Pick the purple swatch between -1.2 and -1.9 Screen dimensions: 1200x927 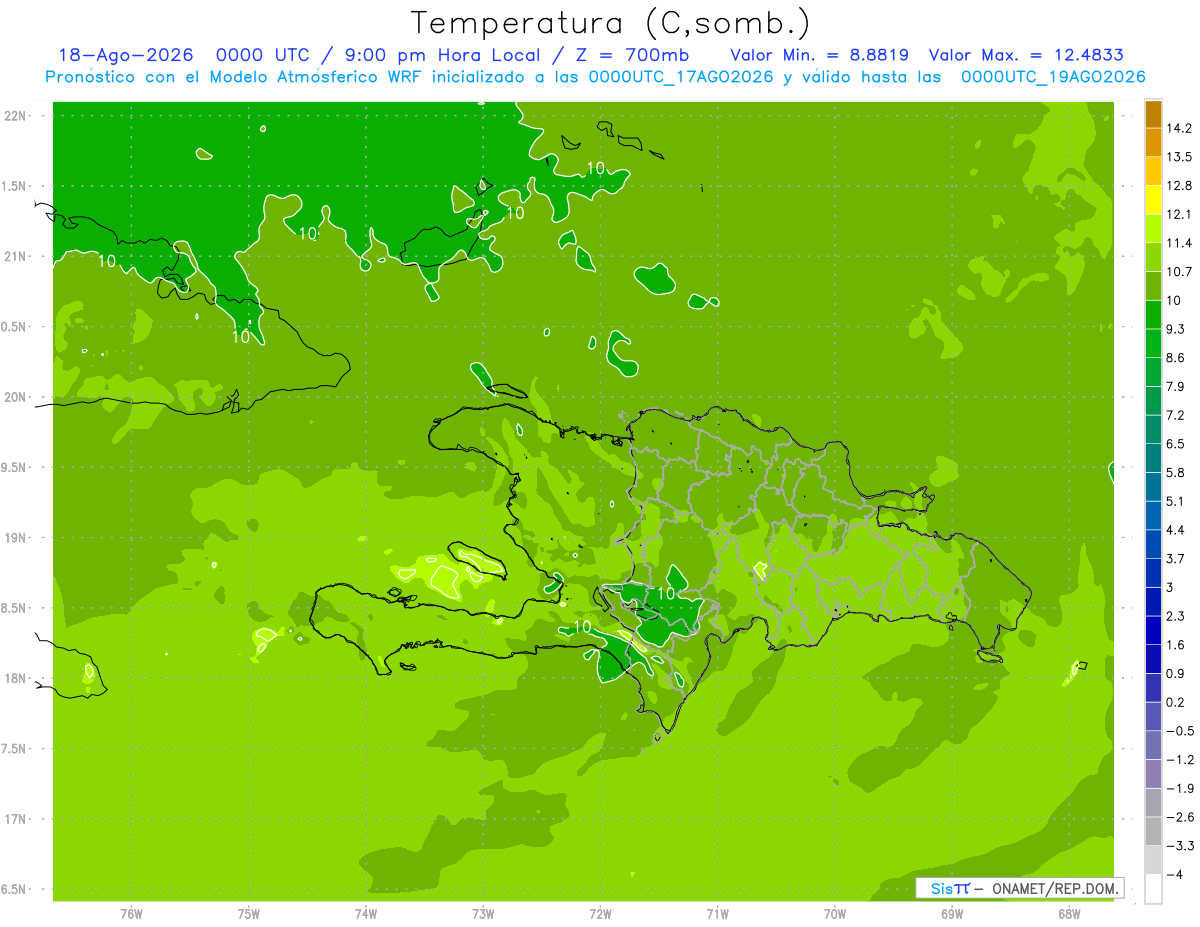(x=1153, y=774)
